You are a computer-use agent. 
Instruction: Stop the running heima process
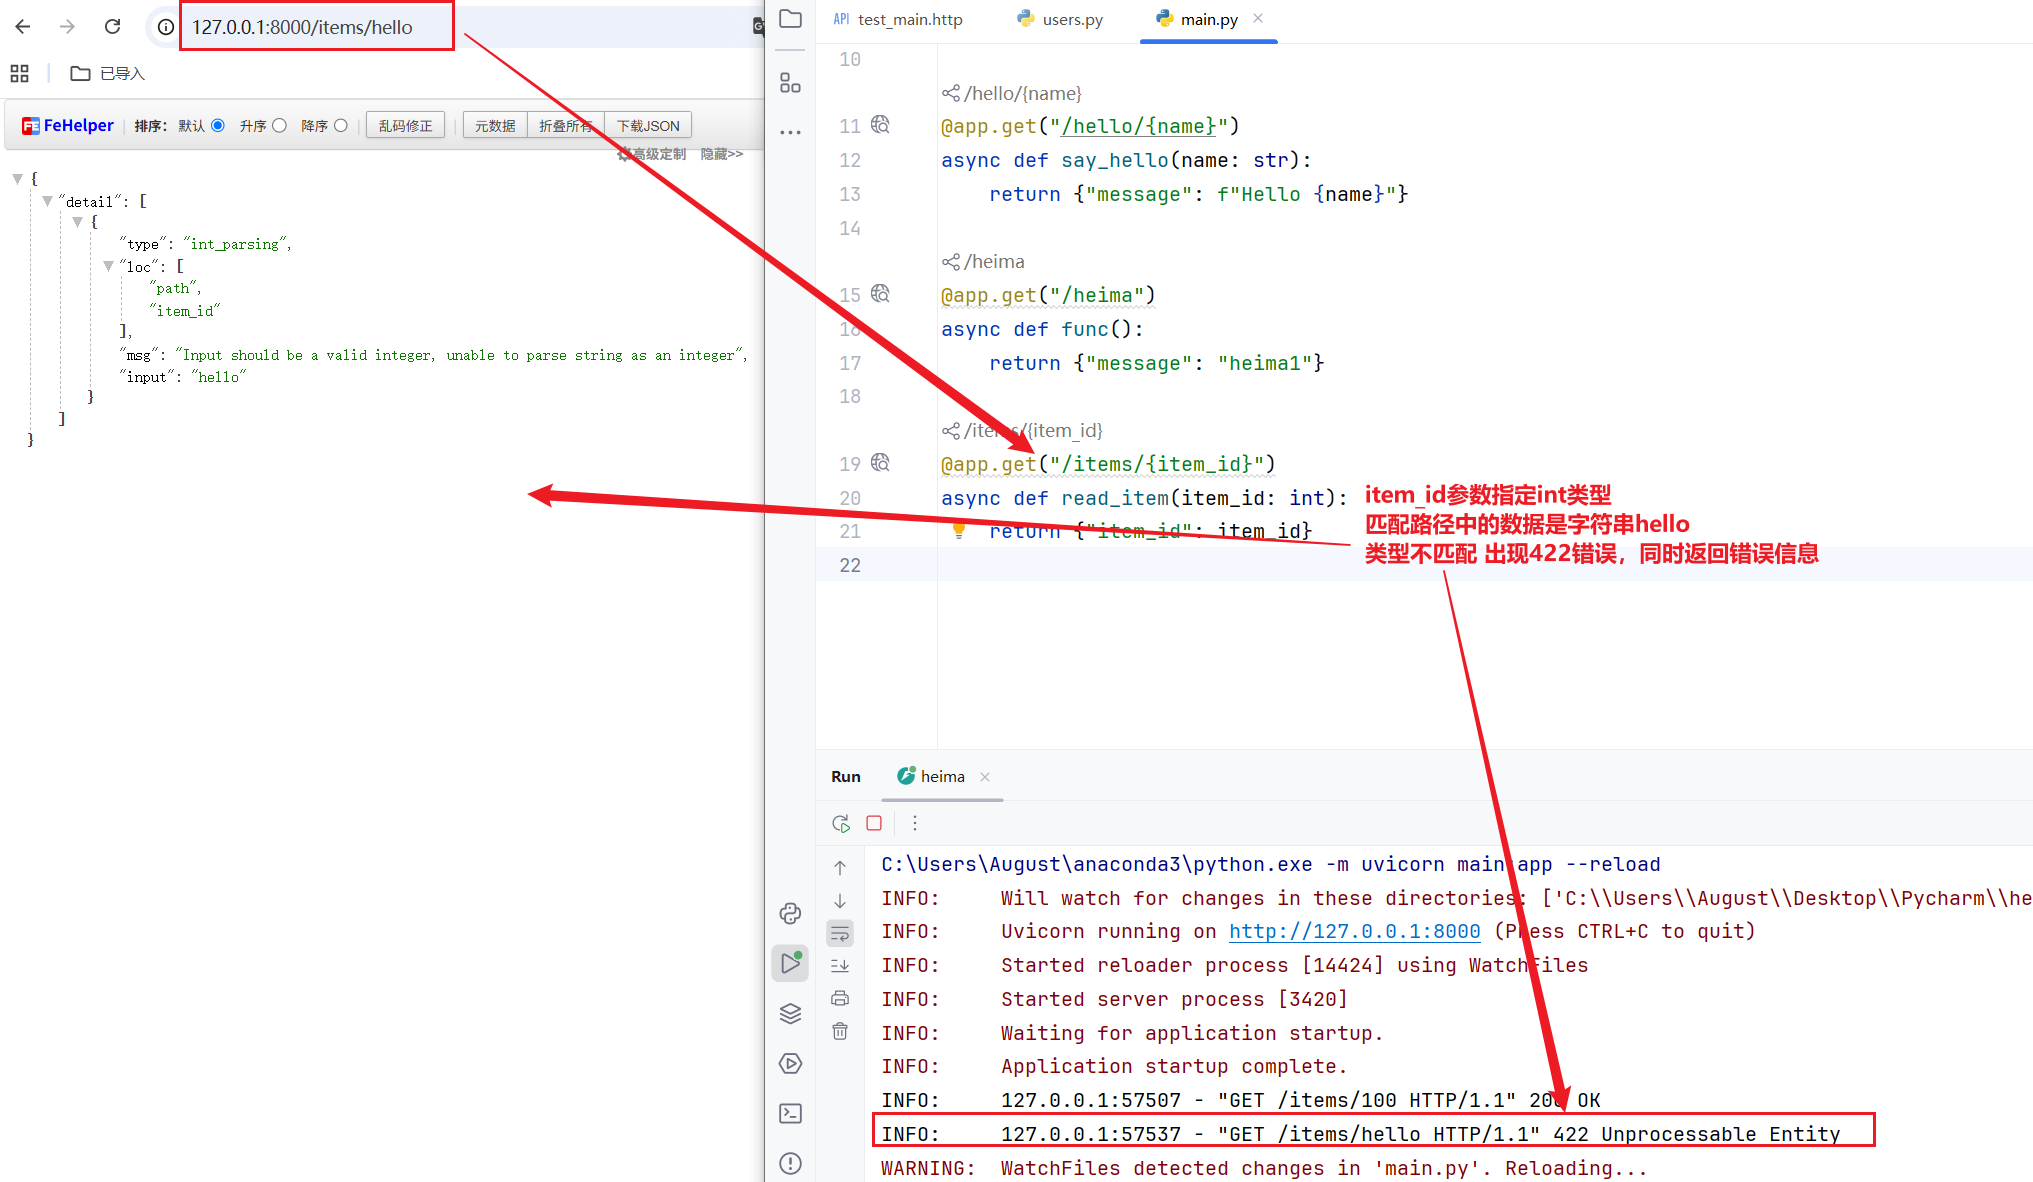click(x=874, y=823)
